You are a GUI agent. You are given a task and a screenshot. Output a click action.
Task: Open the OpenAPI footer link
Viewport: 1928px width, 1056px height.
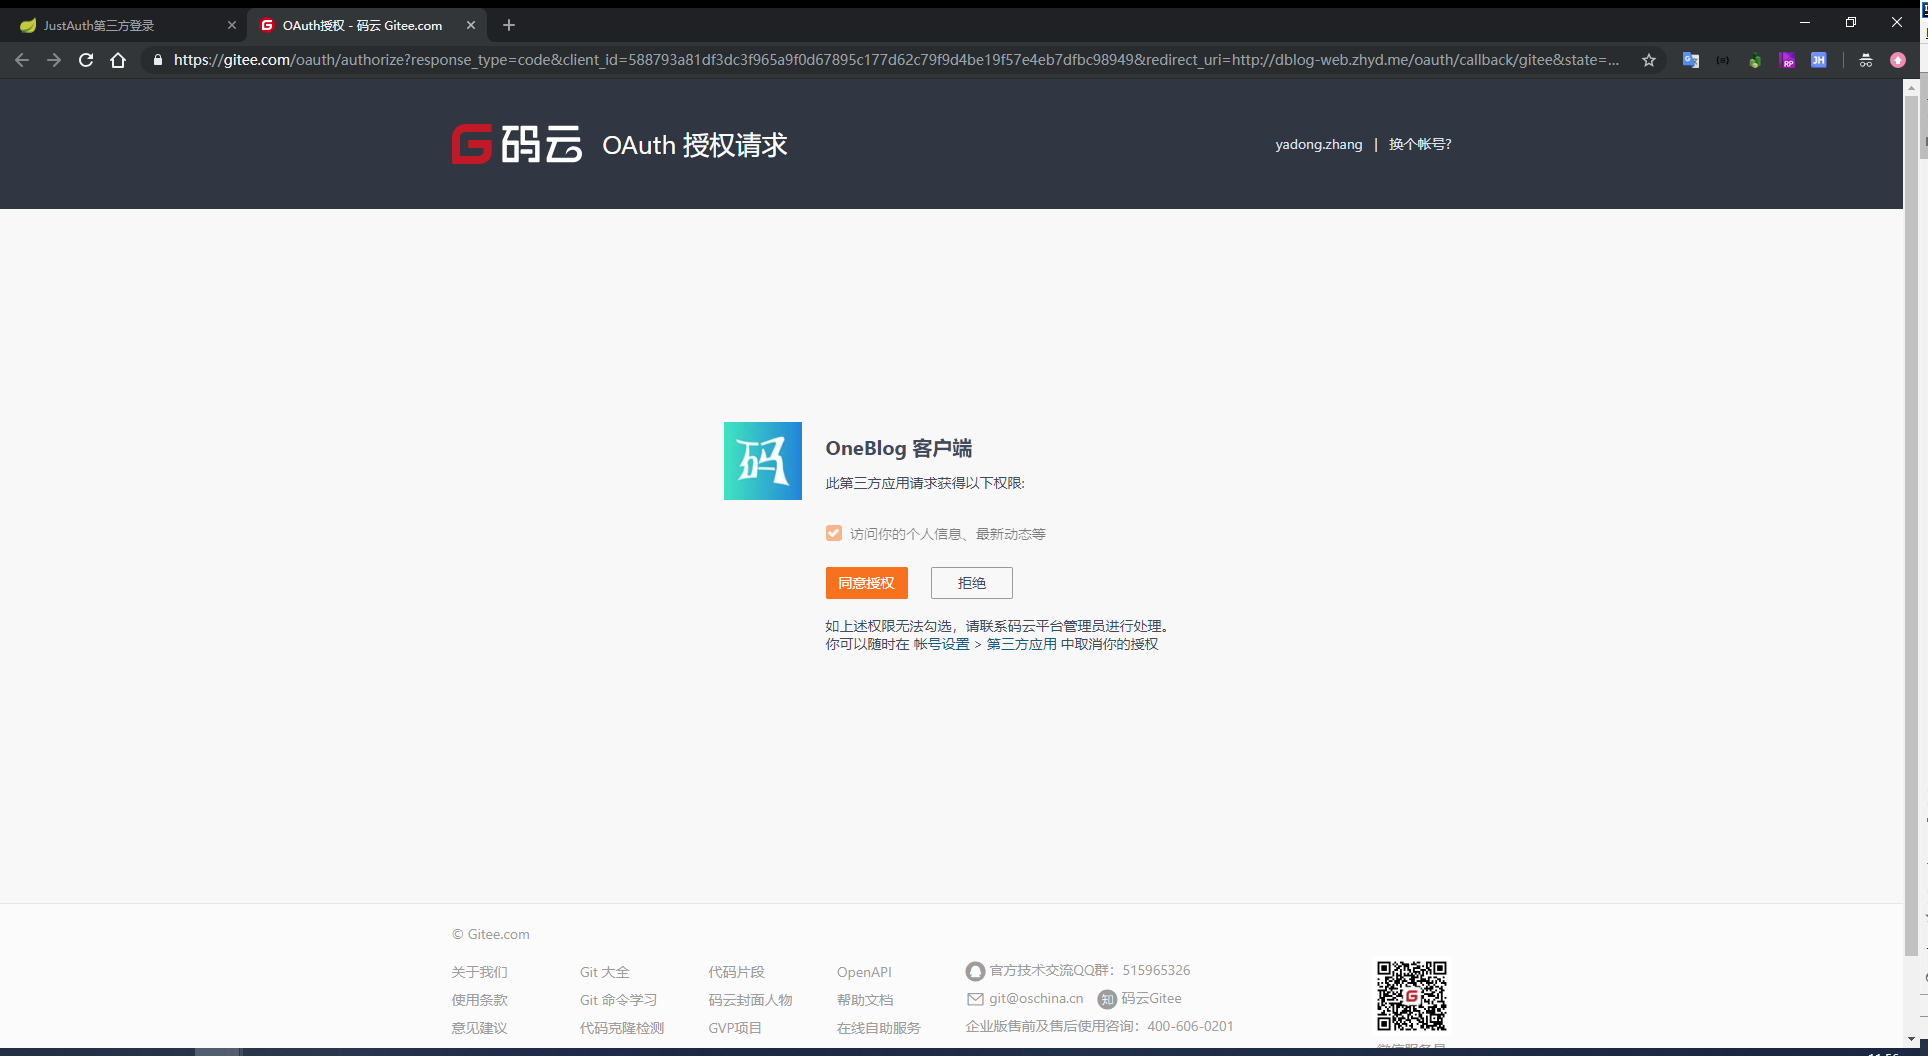(863, 971)
